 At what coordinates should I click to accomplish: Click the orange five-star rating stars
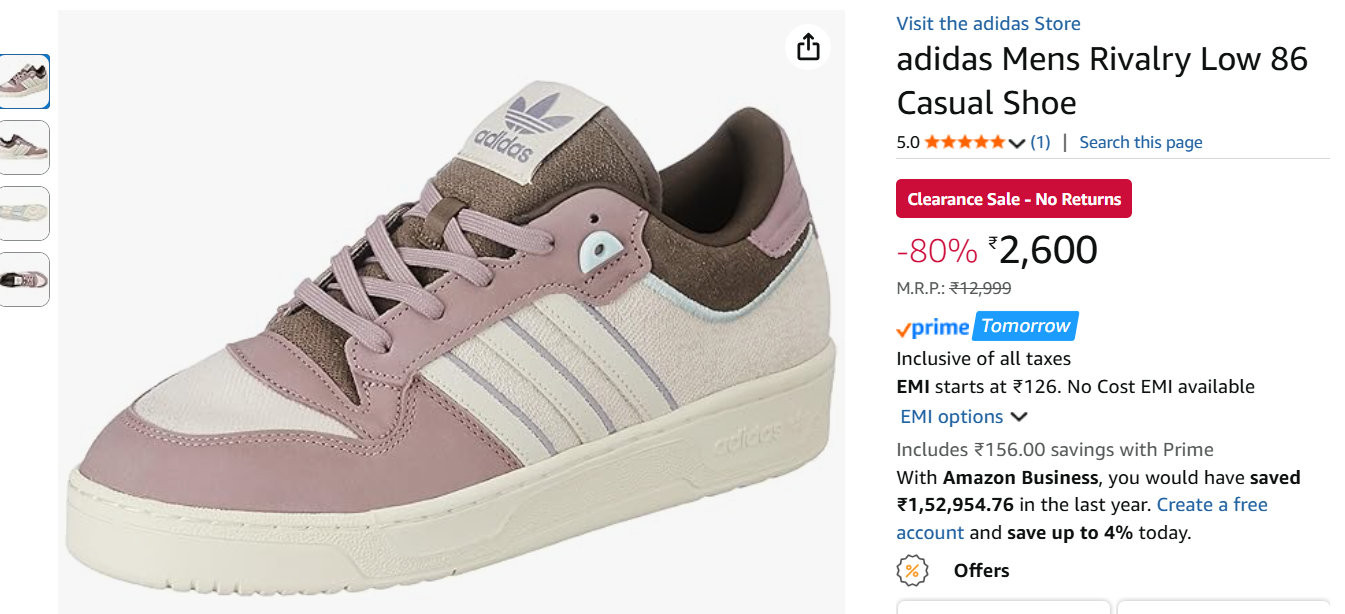[x=964, y=142]
